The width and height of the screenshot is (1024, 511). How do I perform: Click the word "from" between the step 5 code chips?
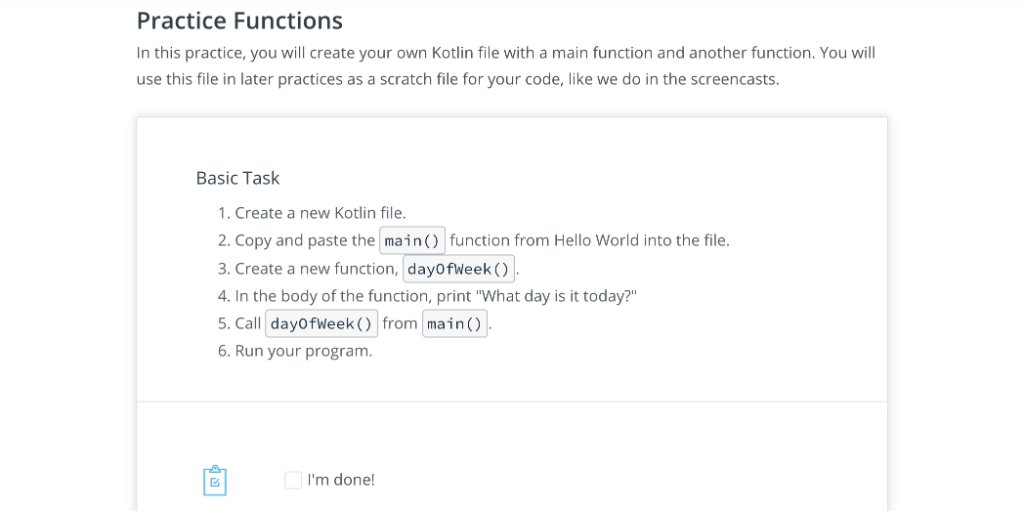pyautogui.click(x=400, y=324)
